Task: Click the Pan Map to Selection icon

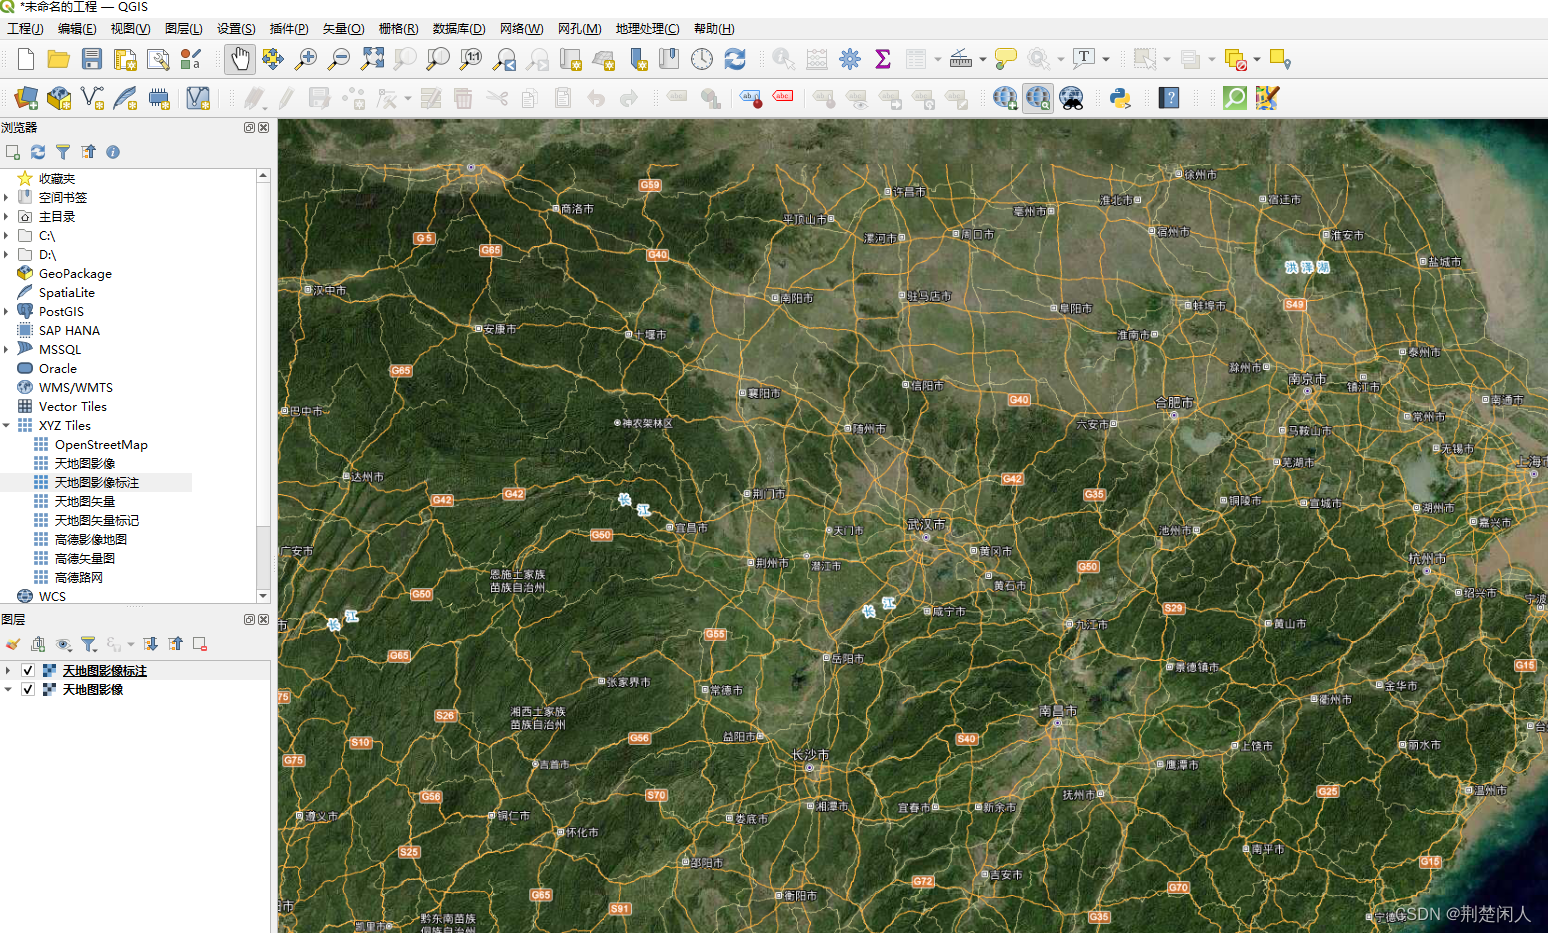Action: click(x=273, y=60)
